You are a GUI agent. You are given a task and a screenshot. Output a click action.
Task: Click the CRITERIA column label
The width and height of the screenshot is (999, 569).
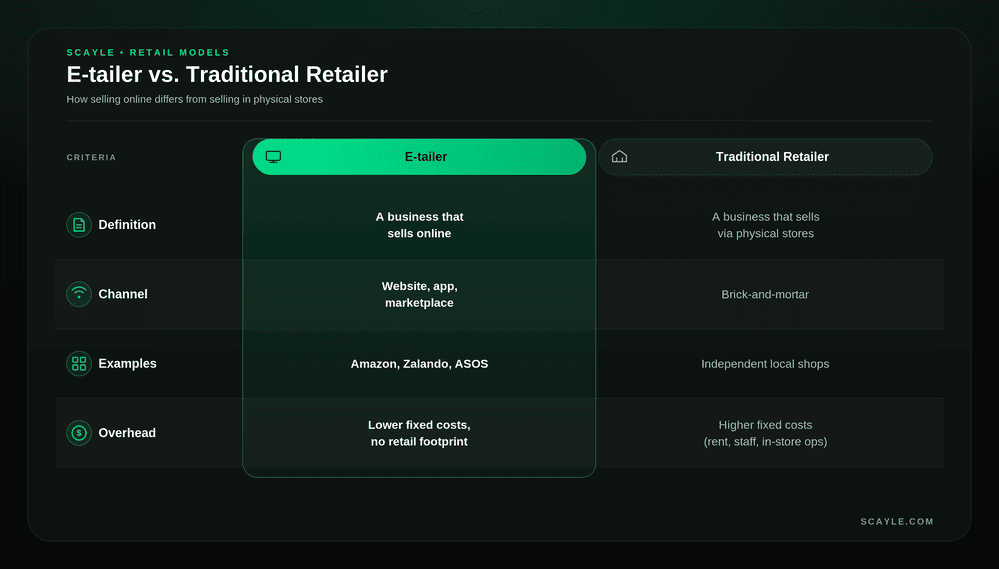point(91,157)
